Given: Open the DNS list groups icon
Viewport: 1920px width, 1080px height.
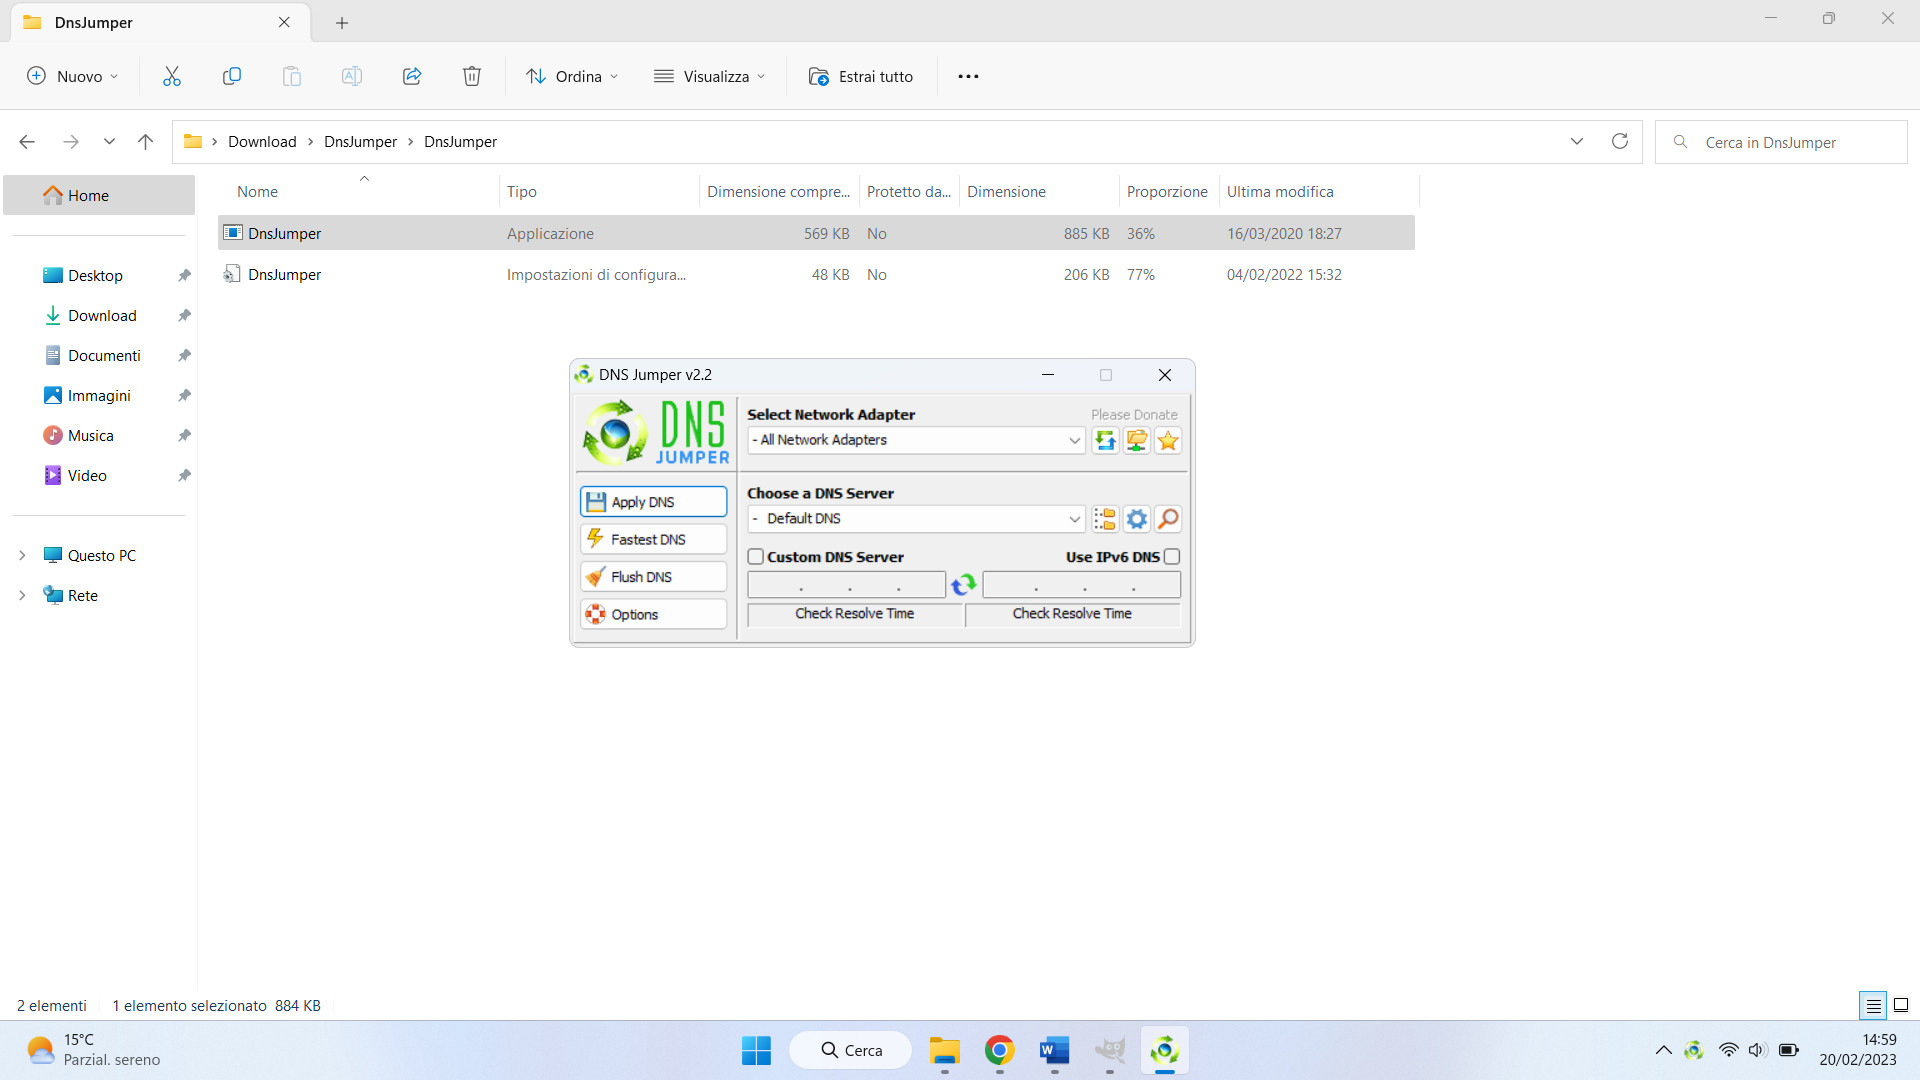Looking at the screenshot, I should click(1105, 519).
